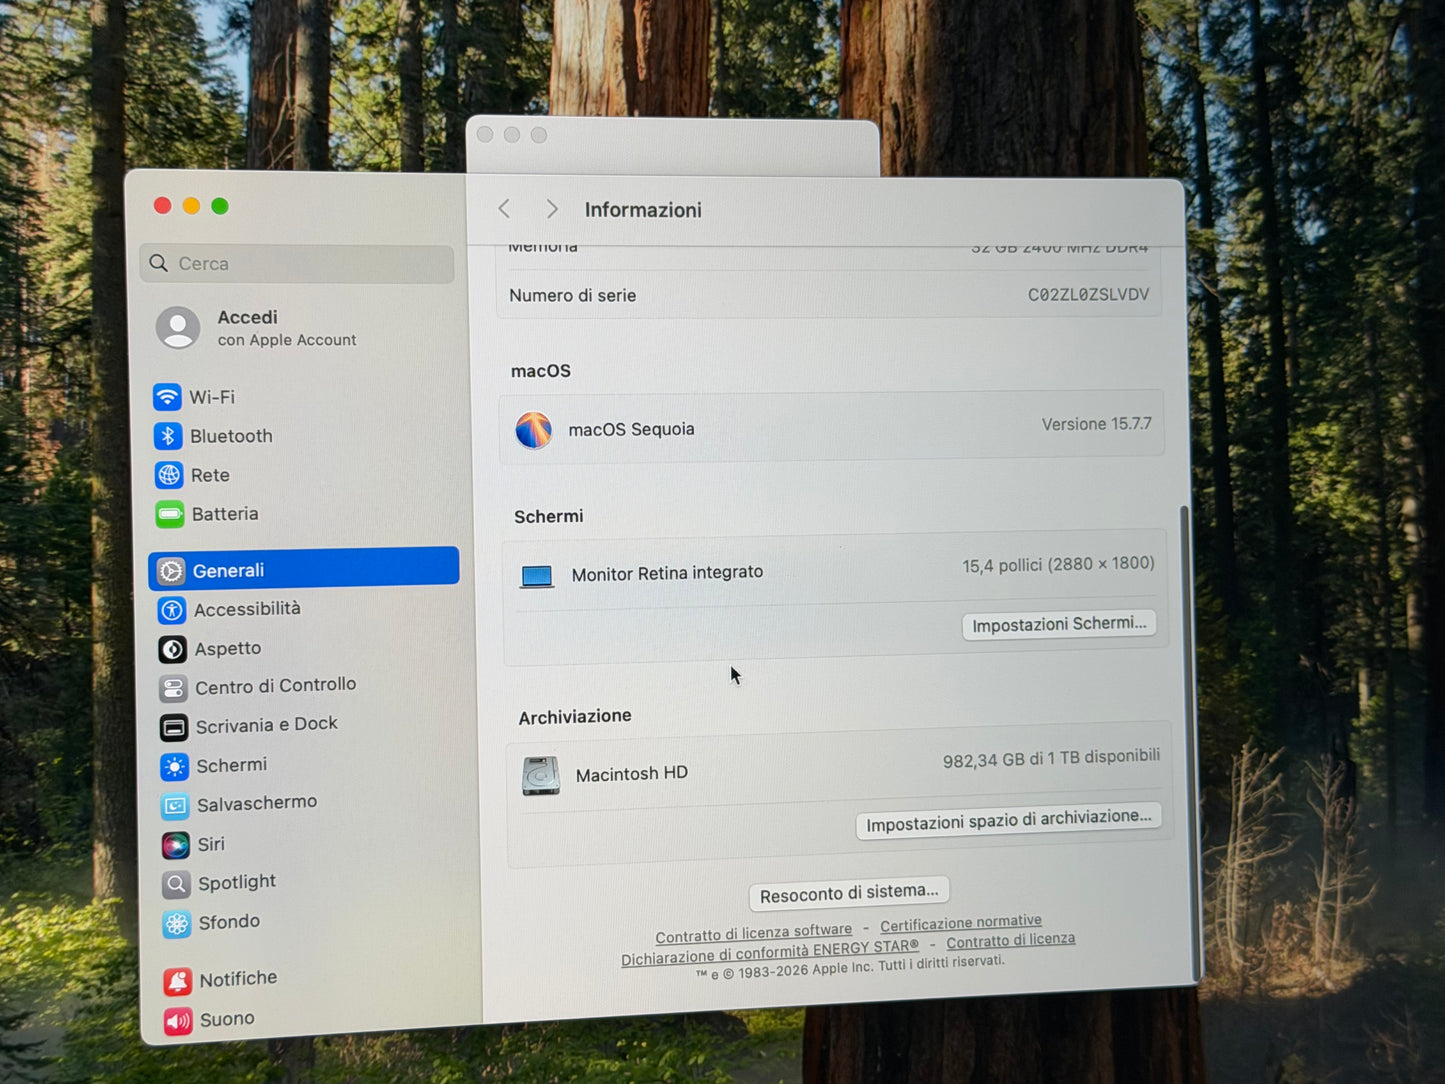The image size is (1445, 1084).
Task: Click the search magnifier icon in Cerca field
Action: click(158, 263)
